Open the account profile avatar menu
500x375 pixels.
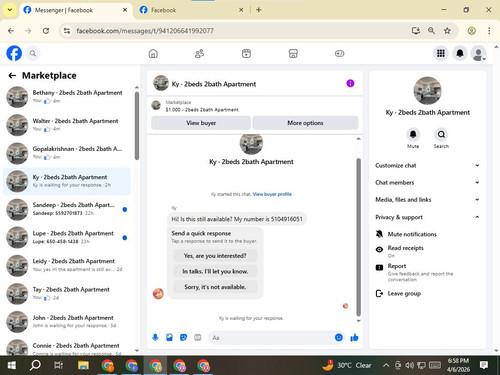479,53
